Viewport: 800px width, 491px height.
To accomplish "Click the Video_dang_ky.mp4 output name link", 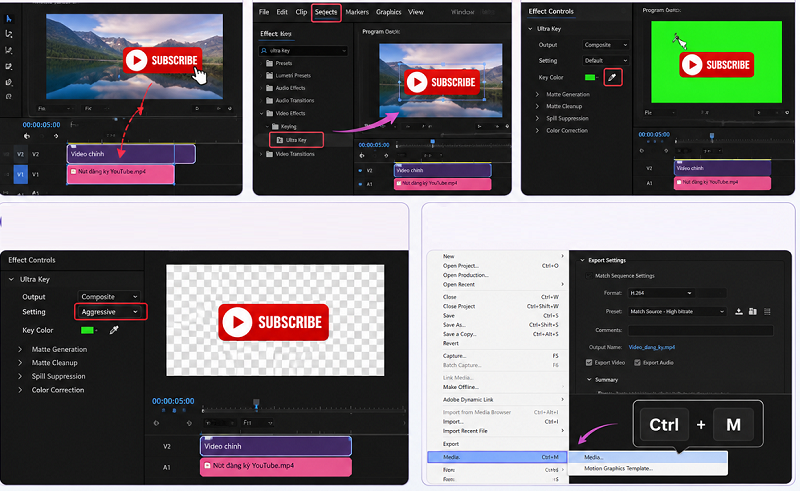I will click(x=652, y=347).
